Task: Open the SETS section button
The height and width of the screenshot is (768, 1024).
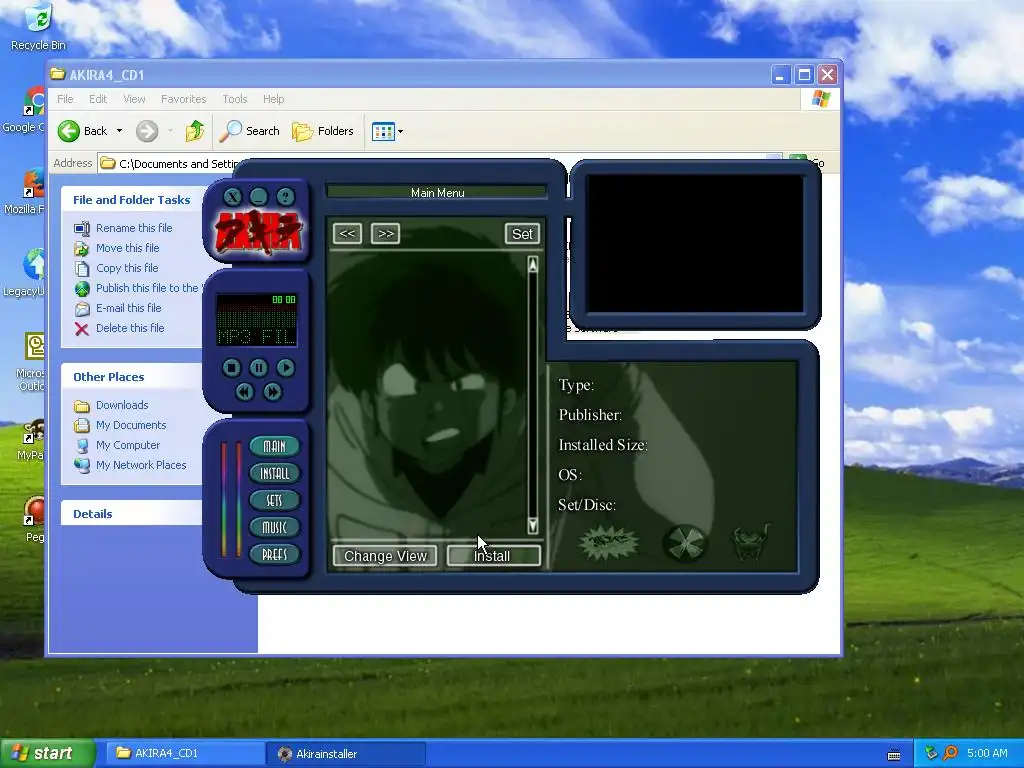Action: click(274, 500)
